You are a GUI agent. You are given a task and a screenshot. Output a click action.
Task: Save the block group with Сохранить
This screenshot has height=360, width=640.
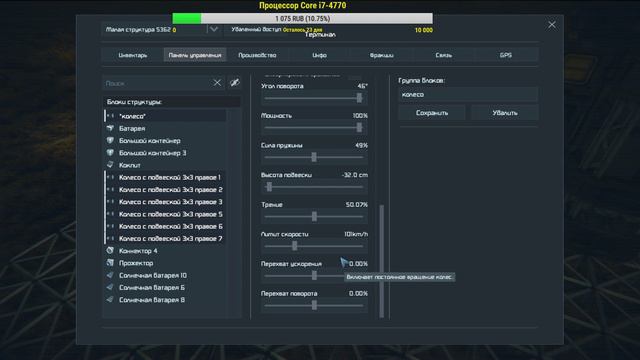pos(432,113)
